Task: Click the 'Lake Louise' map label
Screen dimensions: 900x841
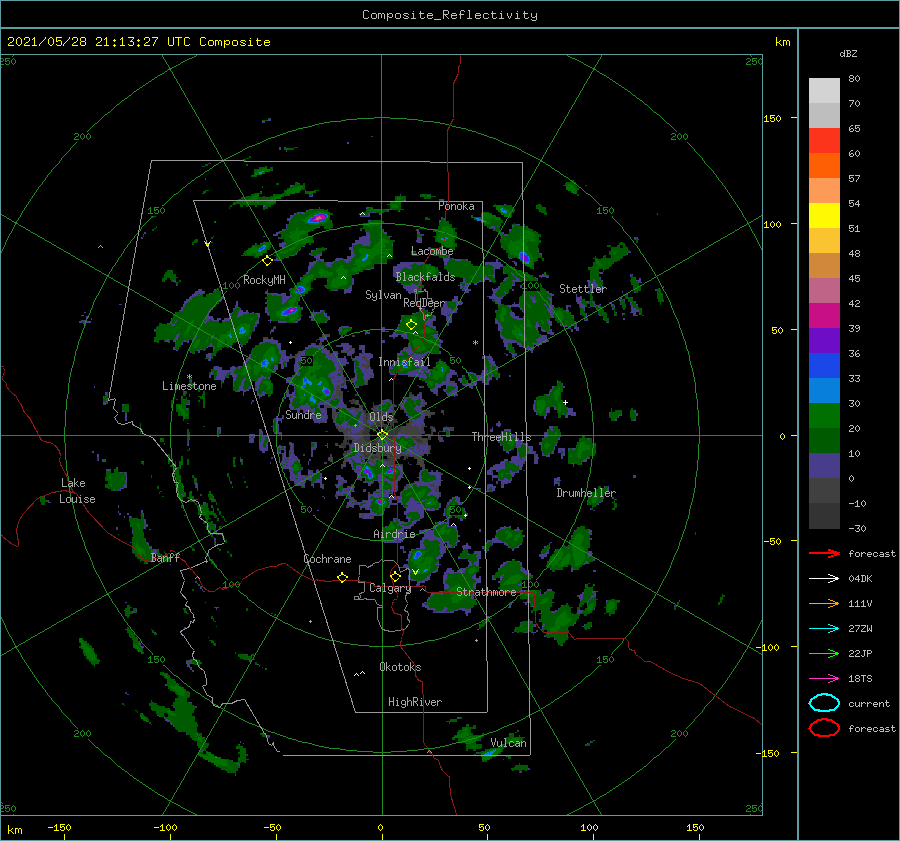Action: point(77,491)
